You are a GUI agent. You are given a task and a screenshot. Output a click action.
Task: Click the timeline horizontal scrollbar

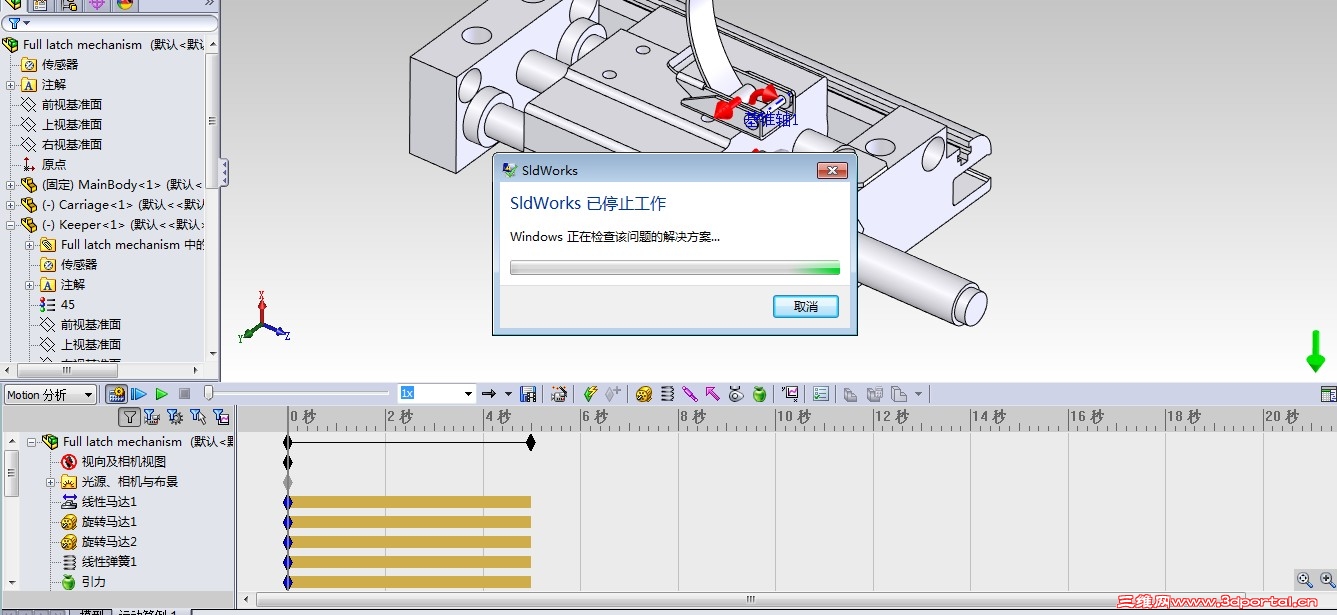click(x=749, y=600)
